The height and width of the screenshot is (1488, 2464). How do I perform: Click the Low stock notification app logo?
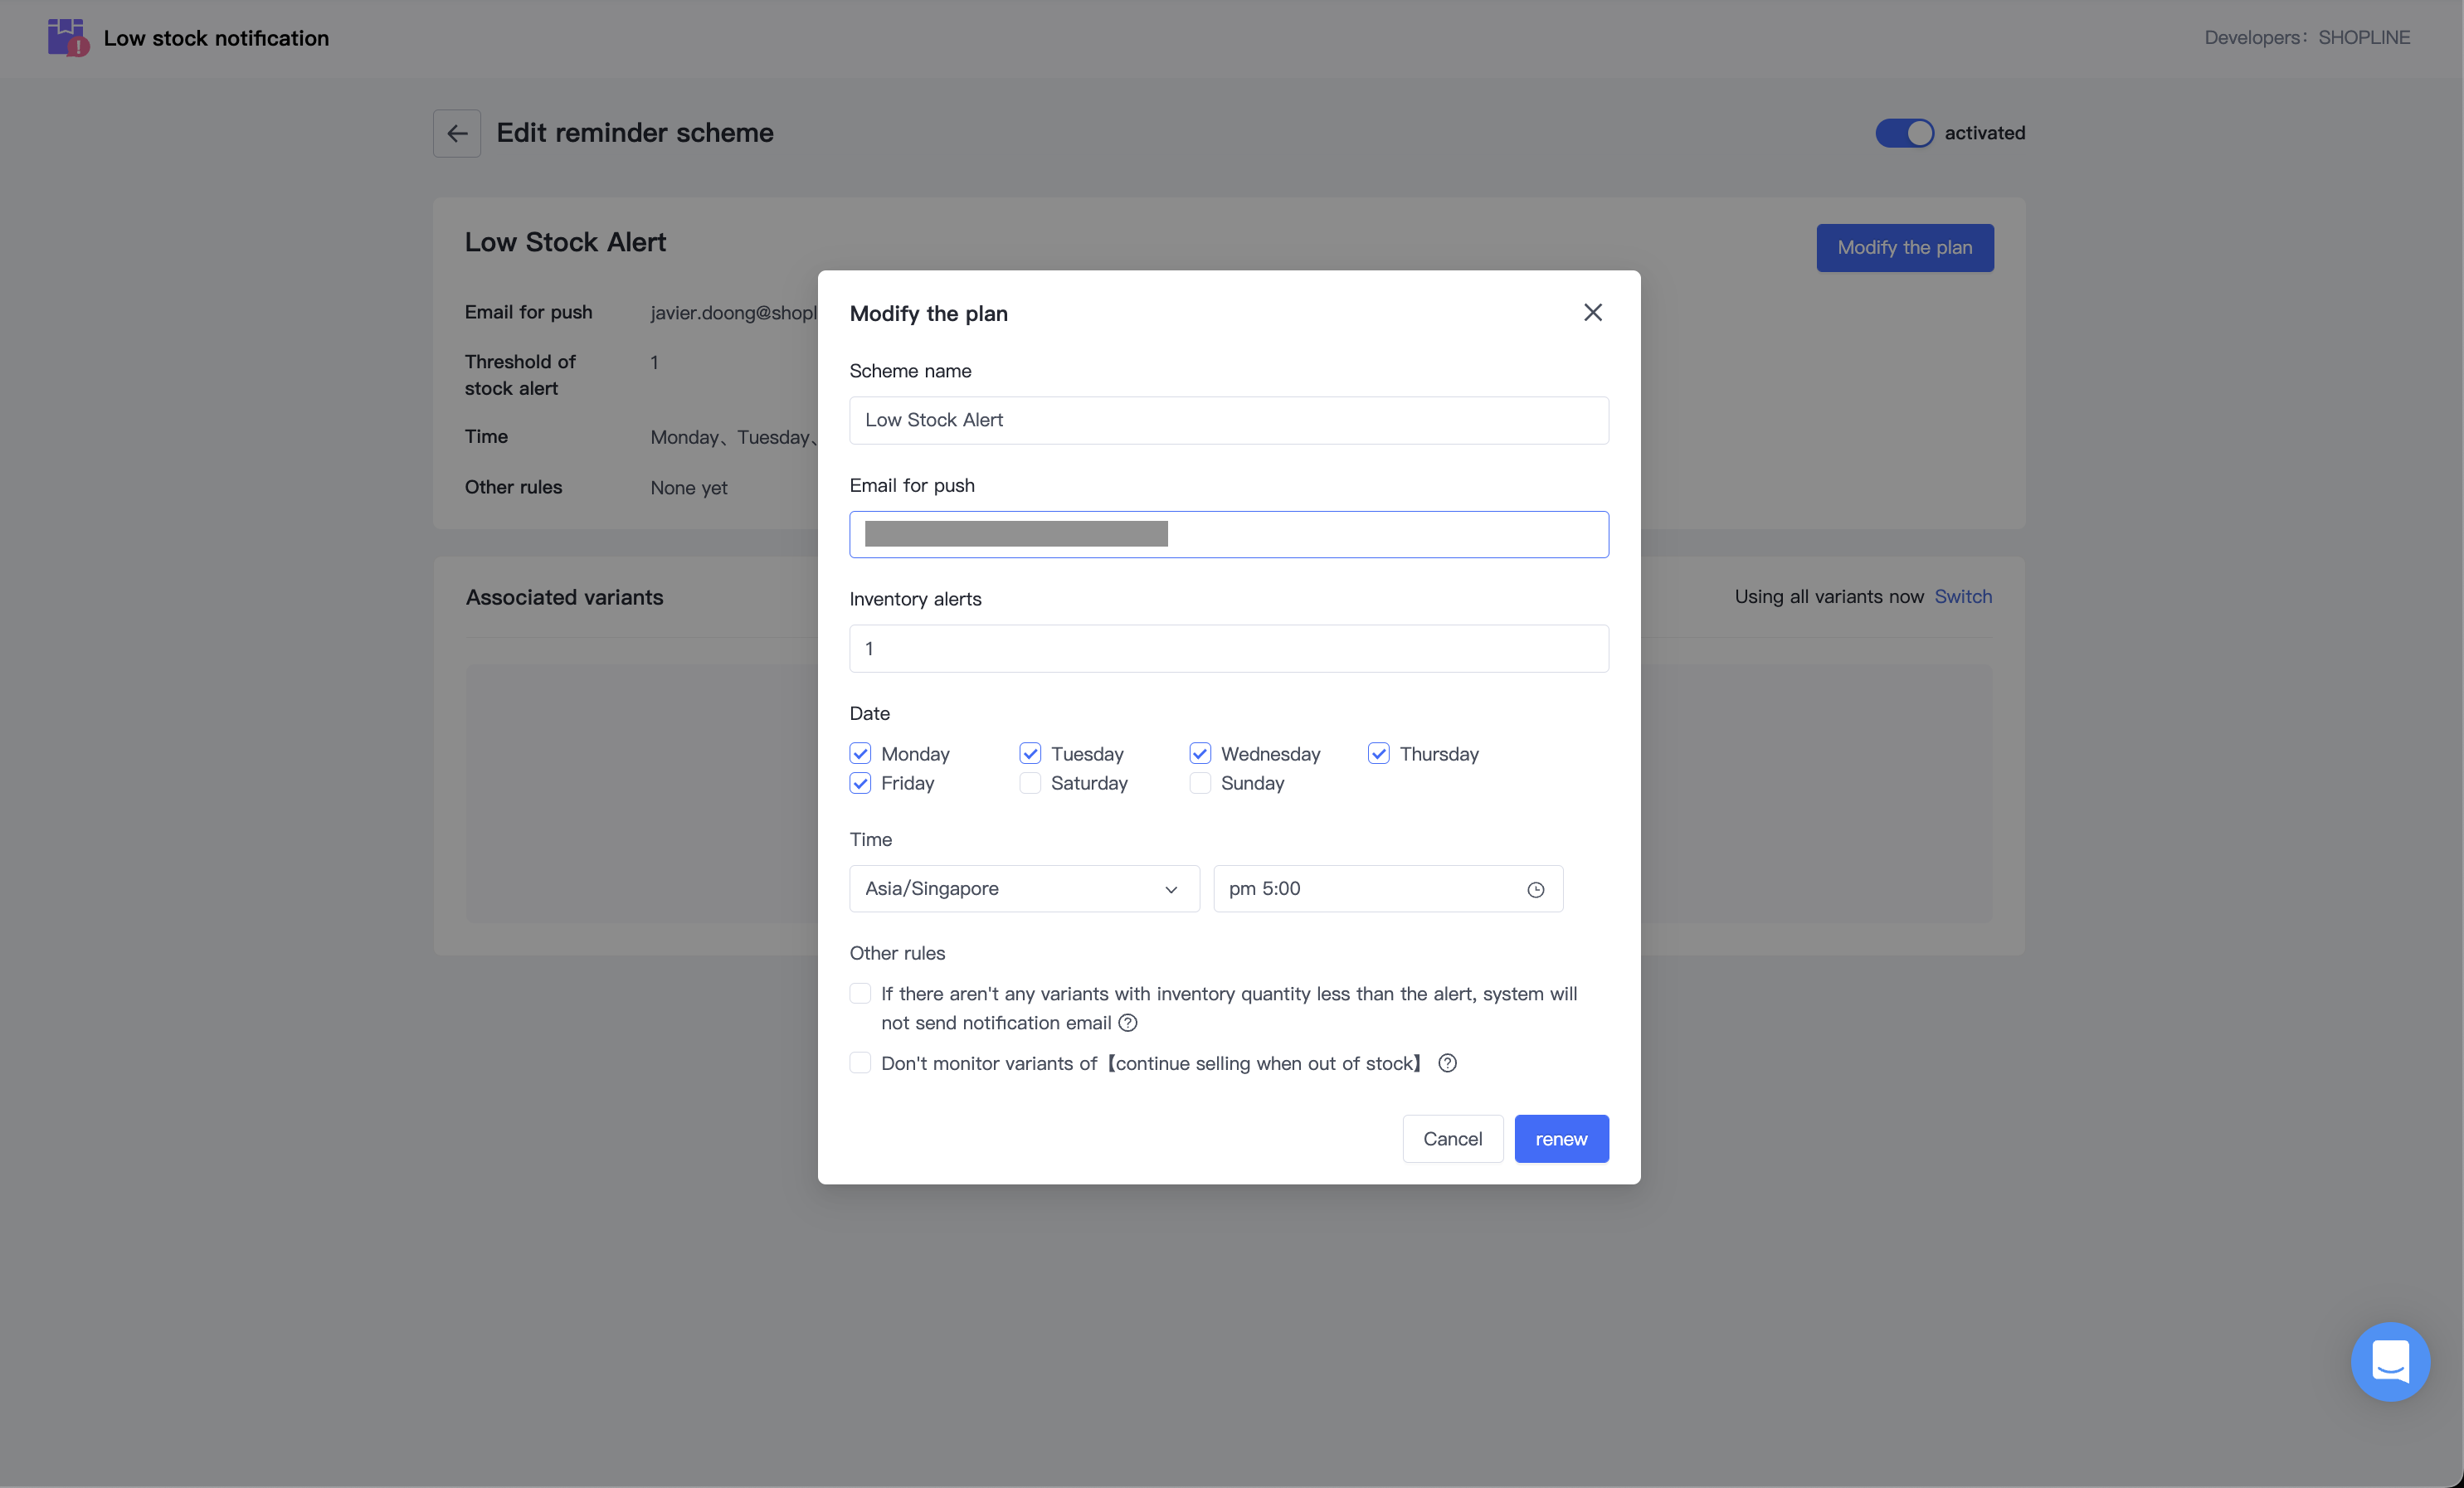point(68,38)
